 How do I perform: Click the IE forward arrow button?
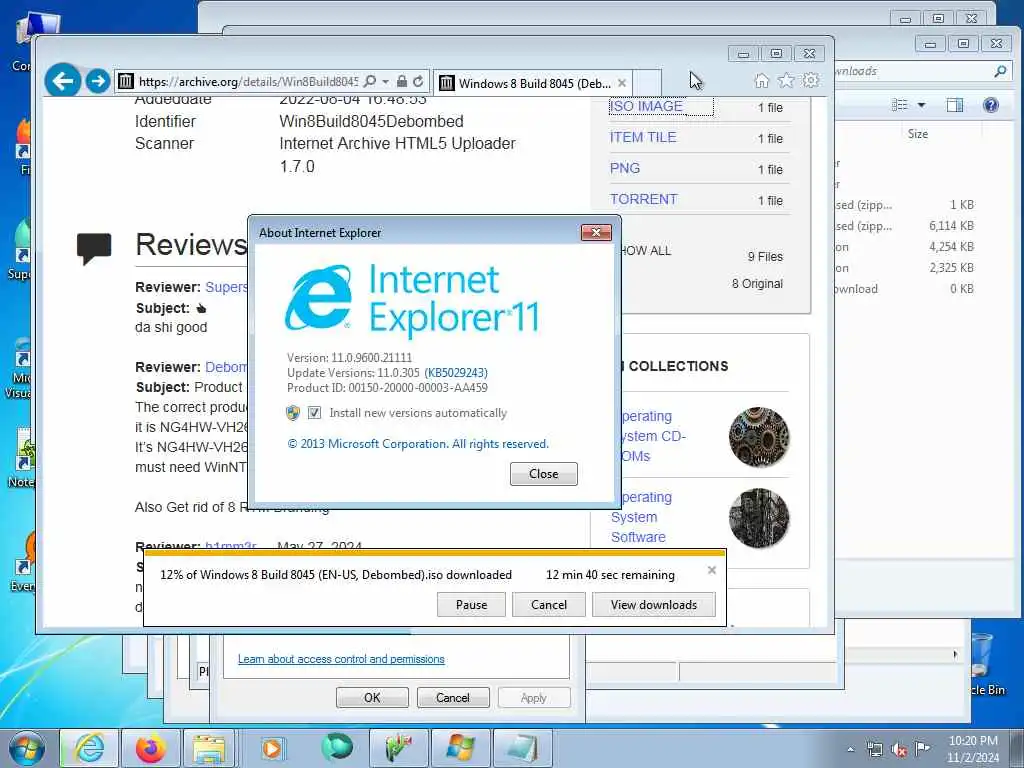(98, 81)
